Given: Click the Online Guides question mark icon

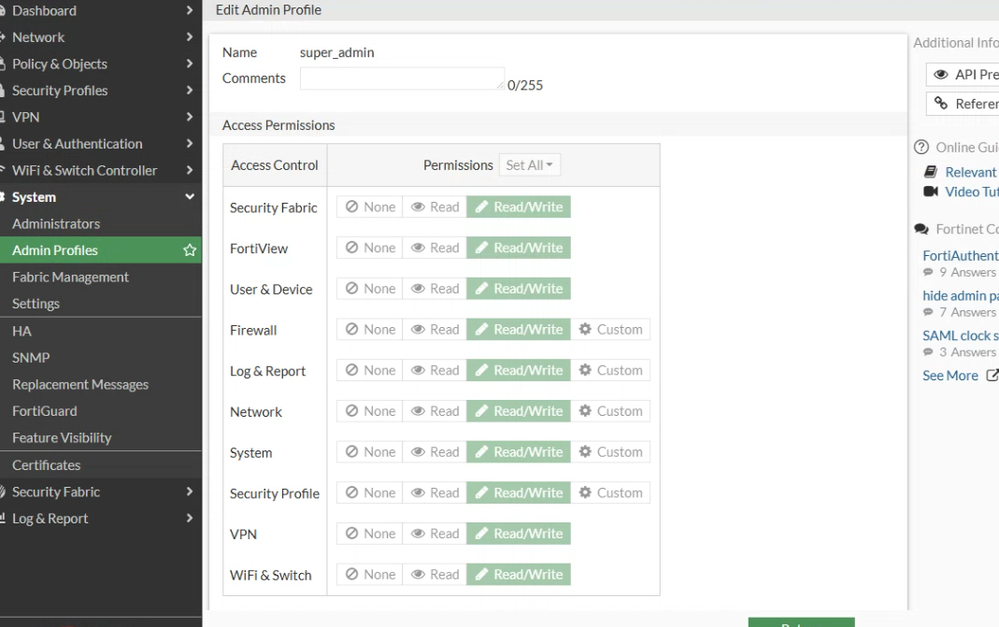Looking at the screenshot, I should [922, 147].
